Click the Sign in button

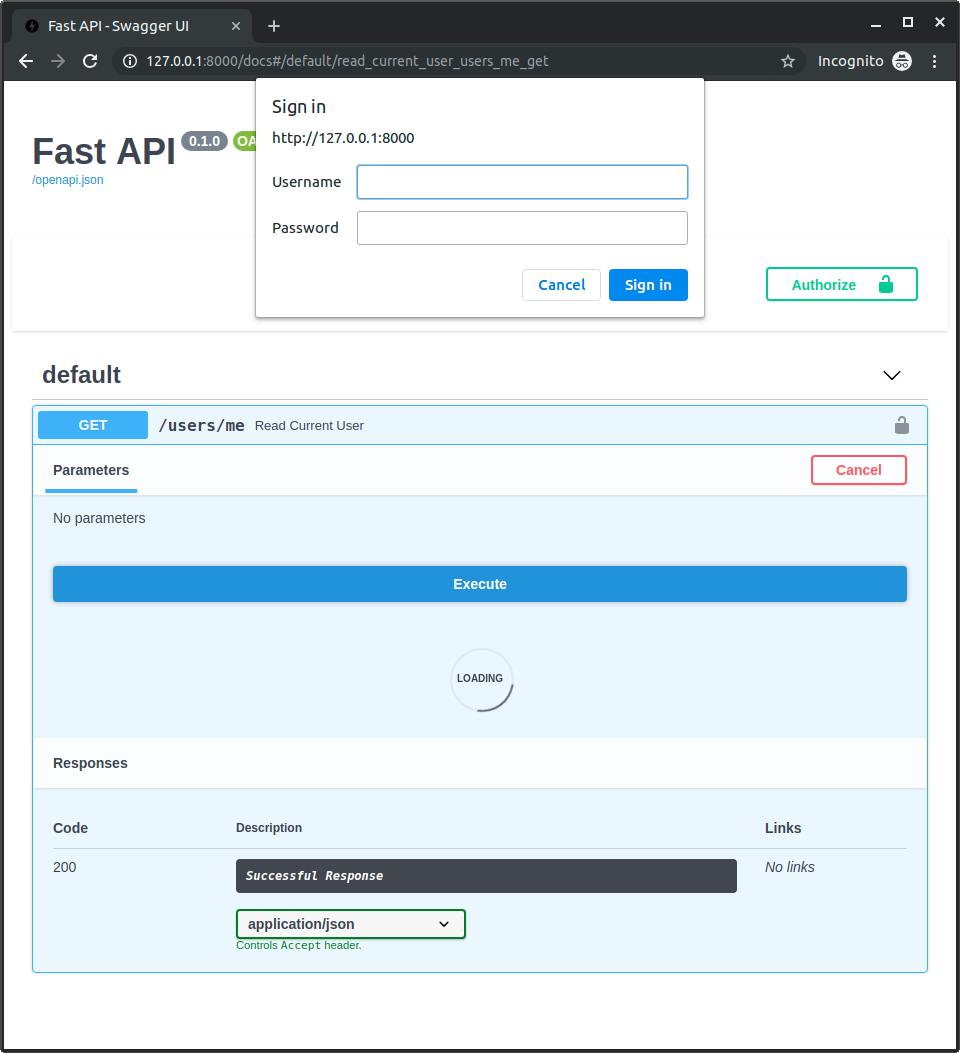pos(648,285)
